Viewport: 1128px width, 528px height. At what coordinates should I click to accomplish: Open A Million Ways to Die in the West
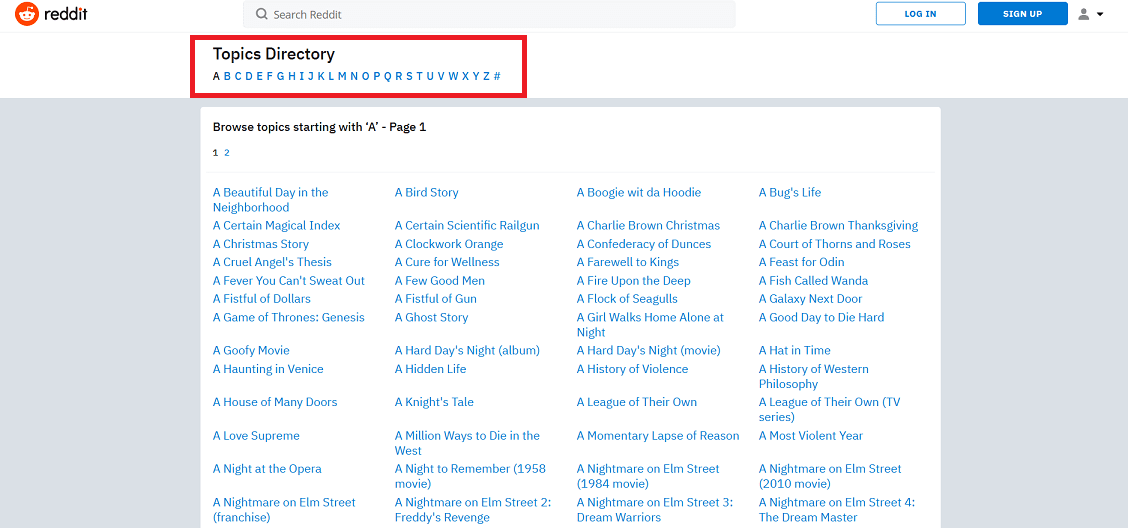point(467,443)
